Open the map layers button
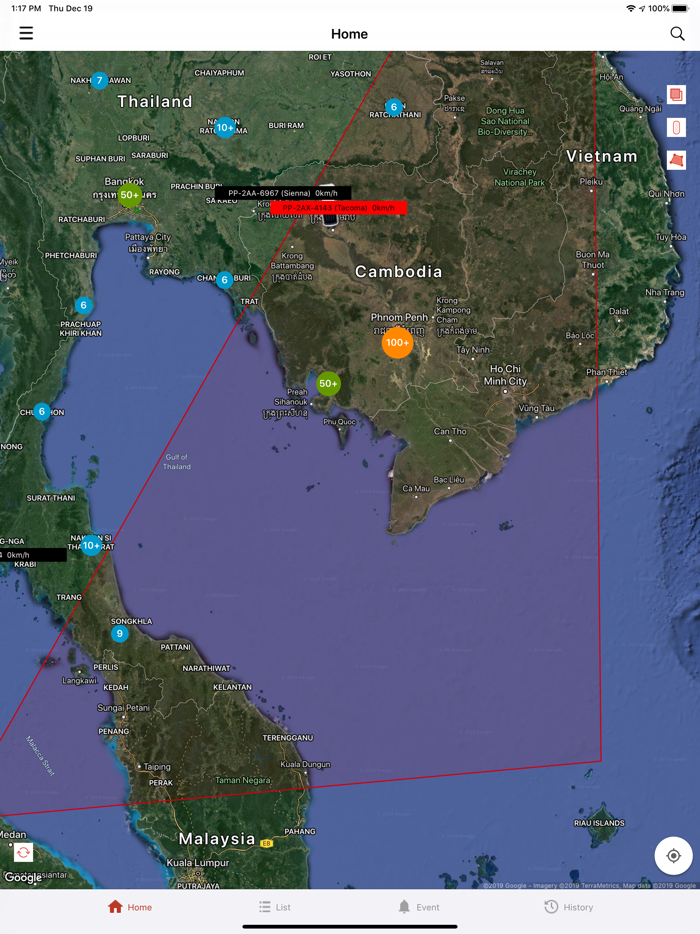The image size is (700, 934). pyautogui.click(x=676, y=95)
